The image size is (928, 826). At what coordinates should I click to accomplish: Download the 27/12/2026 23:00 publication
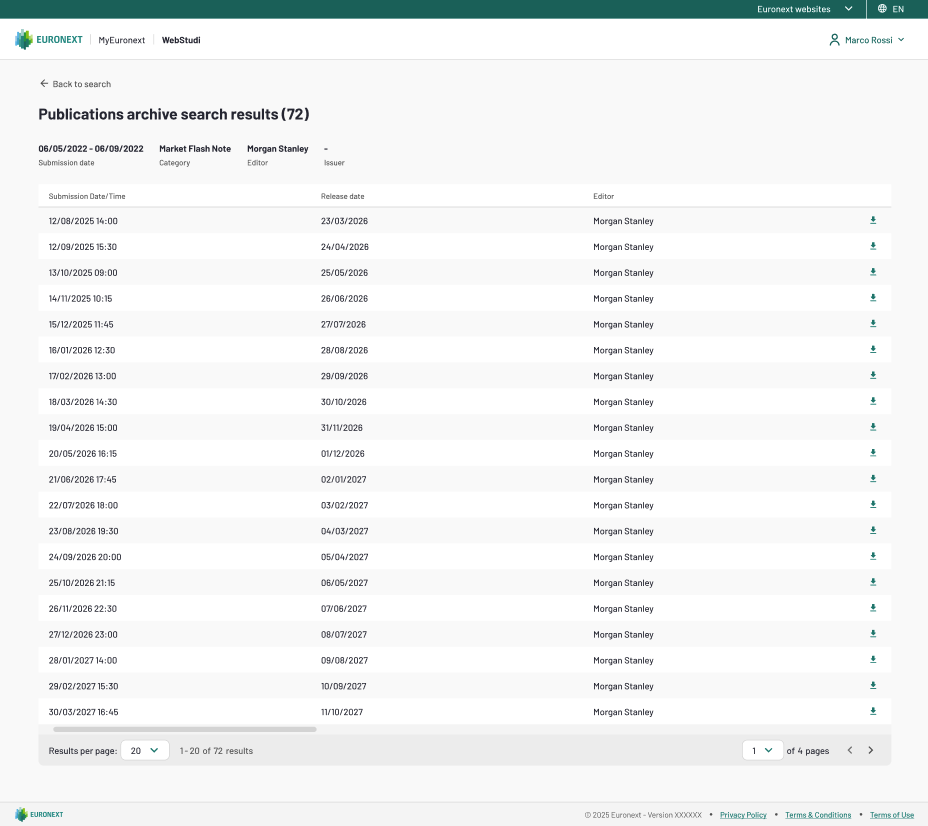873,634
